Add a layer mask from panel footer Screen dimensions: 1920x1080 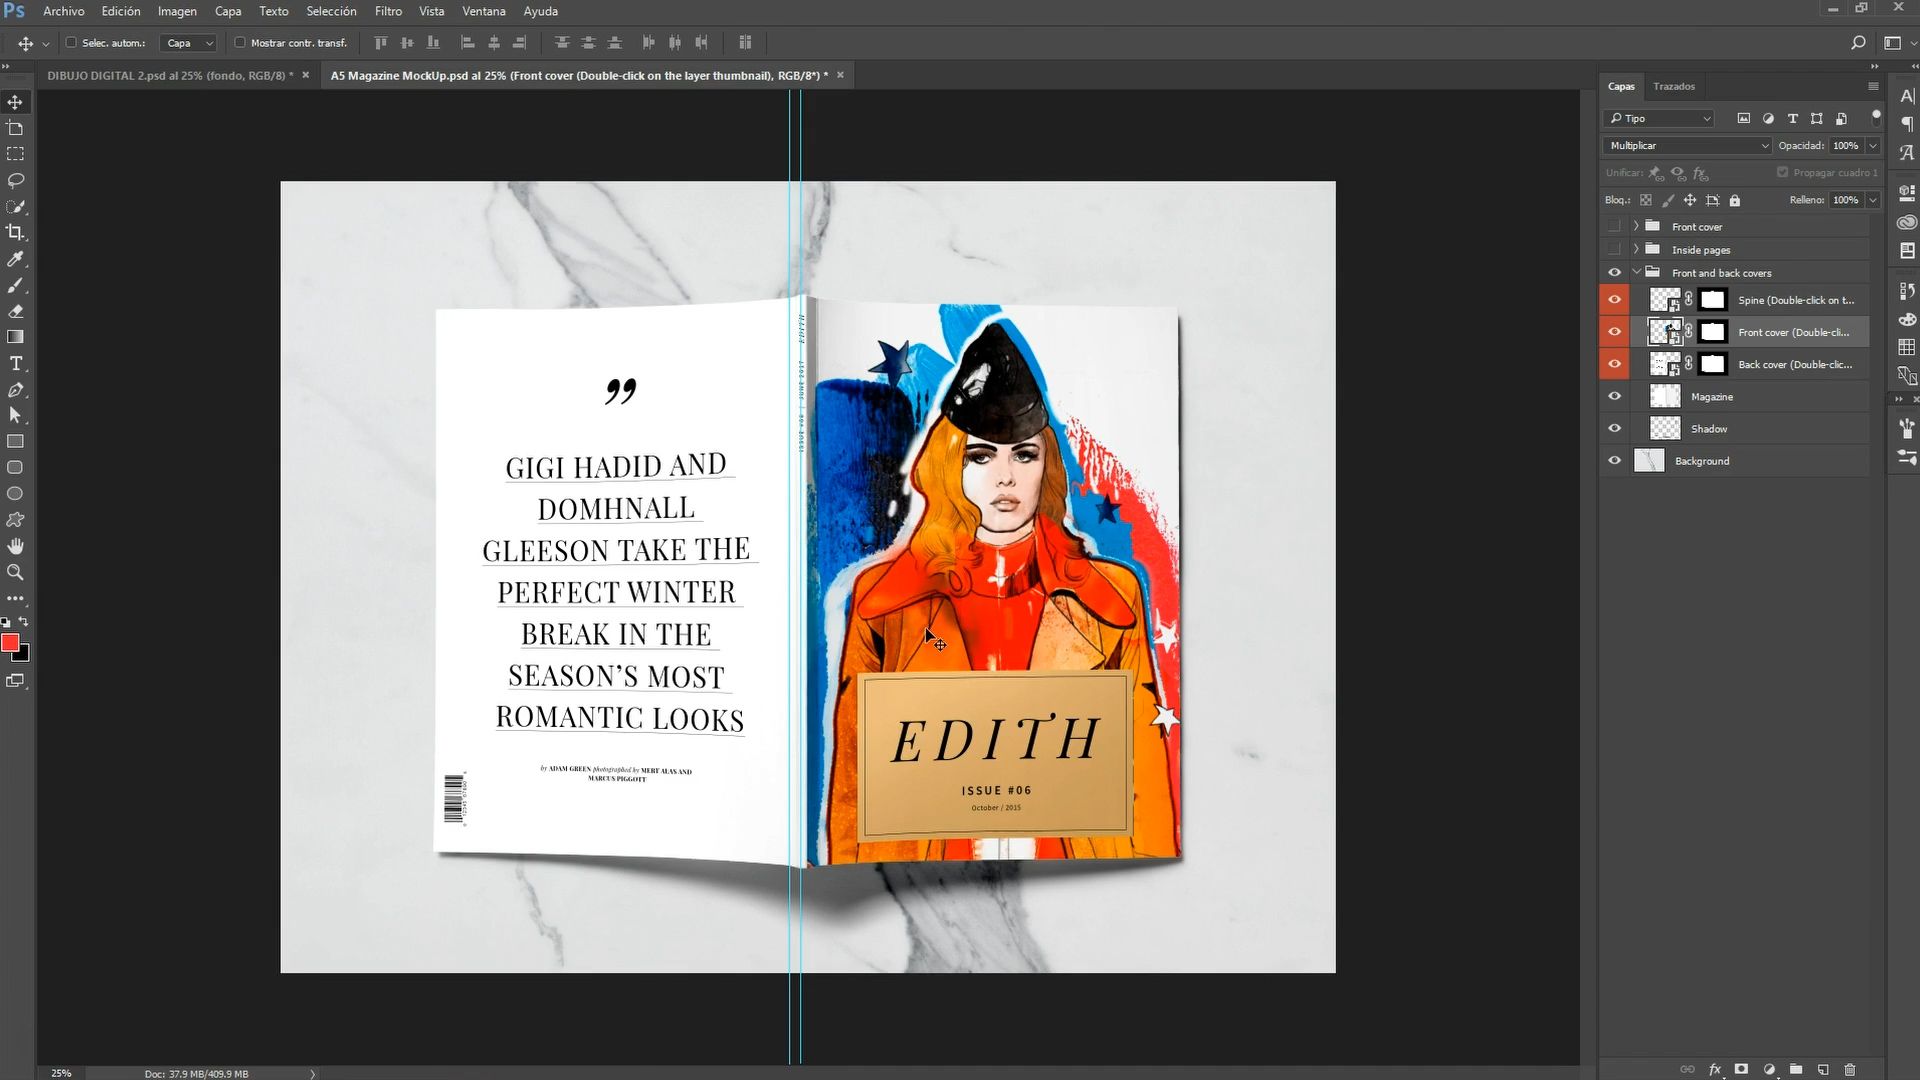click(x=1741, y=1069)
